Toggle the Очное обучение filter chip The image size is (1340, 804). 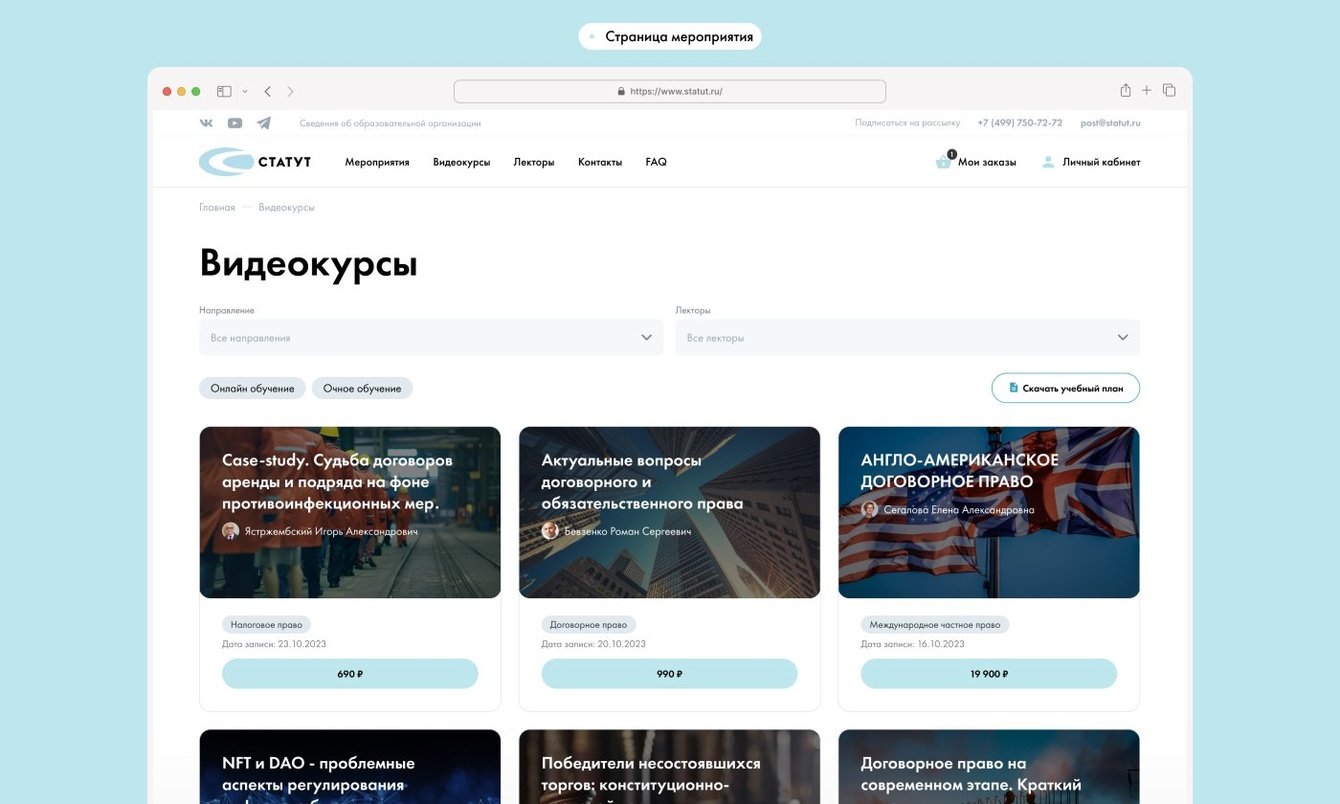point(362,388)
